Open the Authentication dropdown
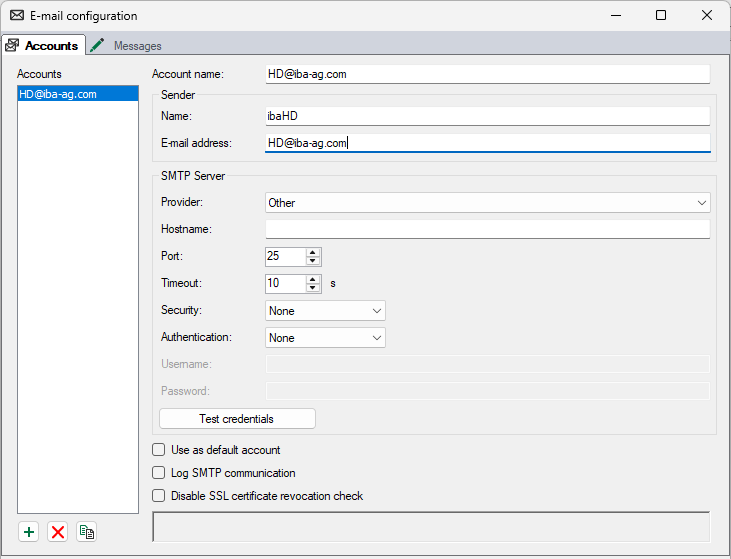 pos(325,338)
